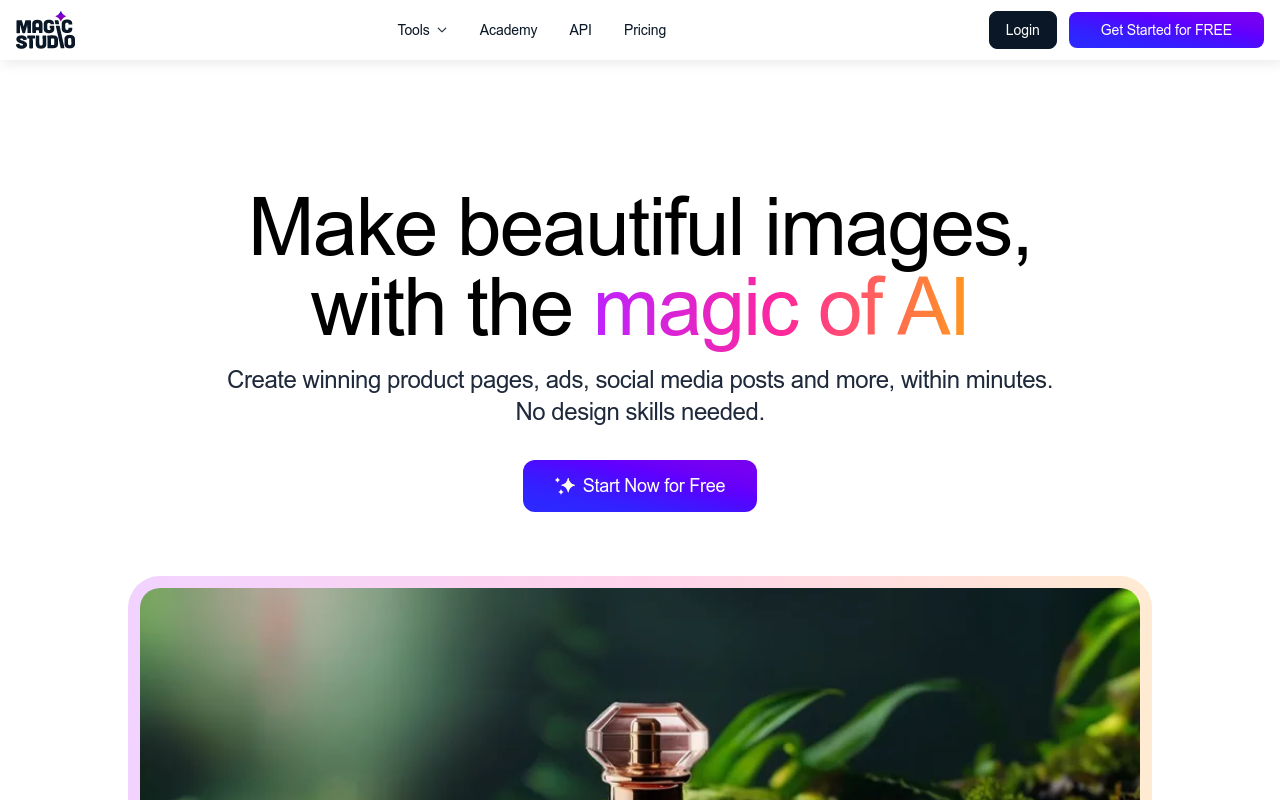Click Start Now for Free

click(x=640, y=486)
